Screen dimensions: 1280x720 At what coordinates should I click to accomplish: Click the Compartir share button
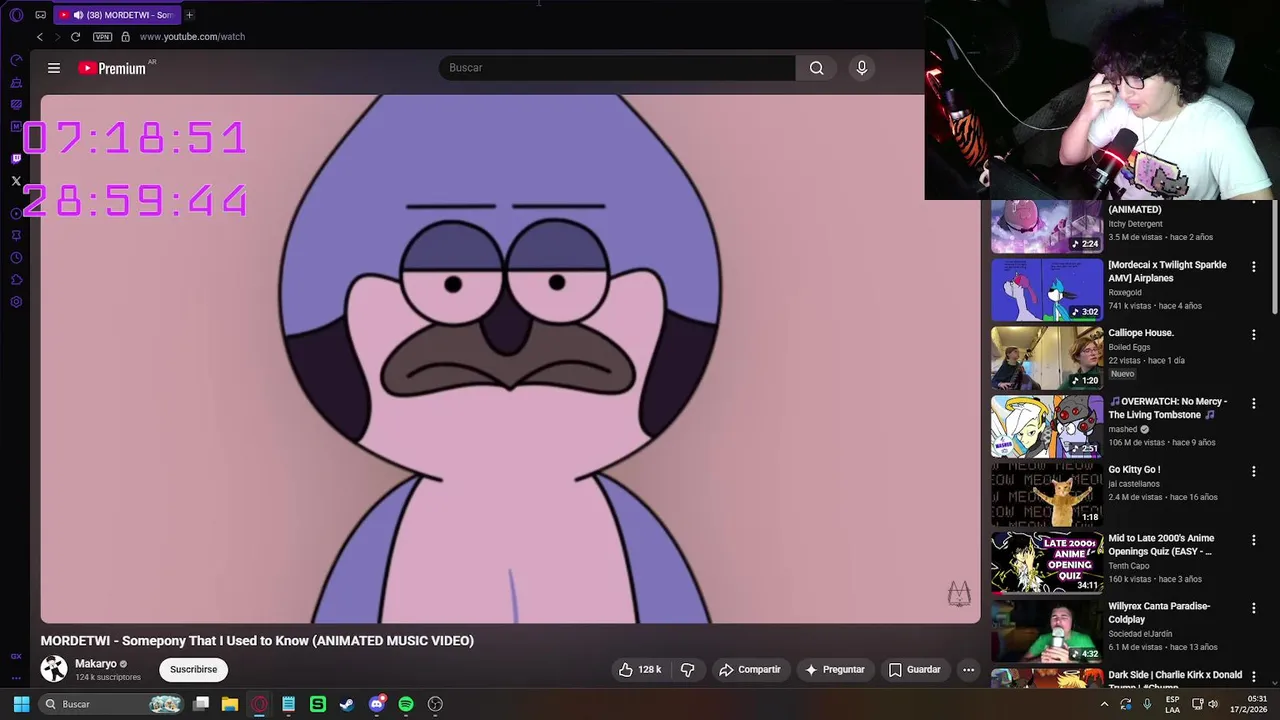[749, 670]
